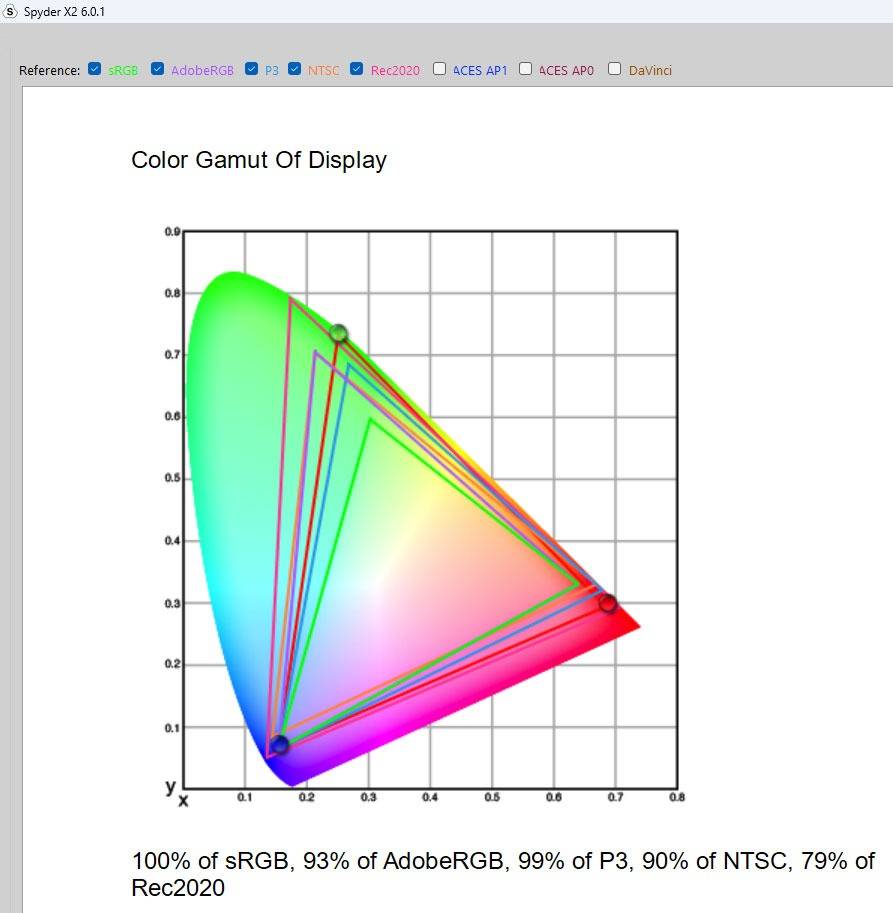Viewport: 893px width, 913px height.
Task: Click the top vertex of green sRGB triangle
Action: pyautogui.click(x=371, y=419)
